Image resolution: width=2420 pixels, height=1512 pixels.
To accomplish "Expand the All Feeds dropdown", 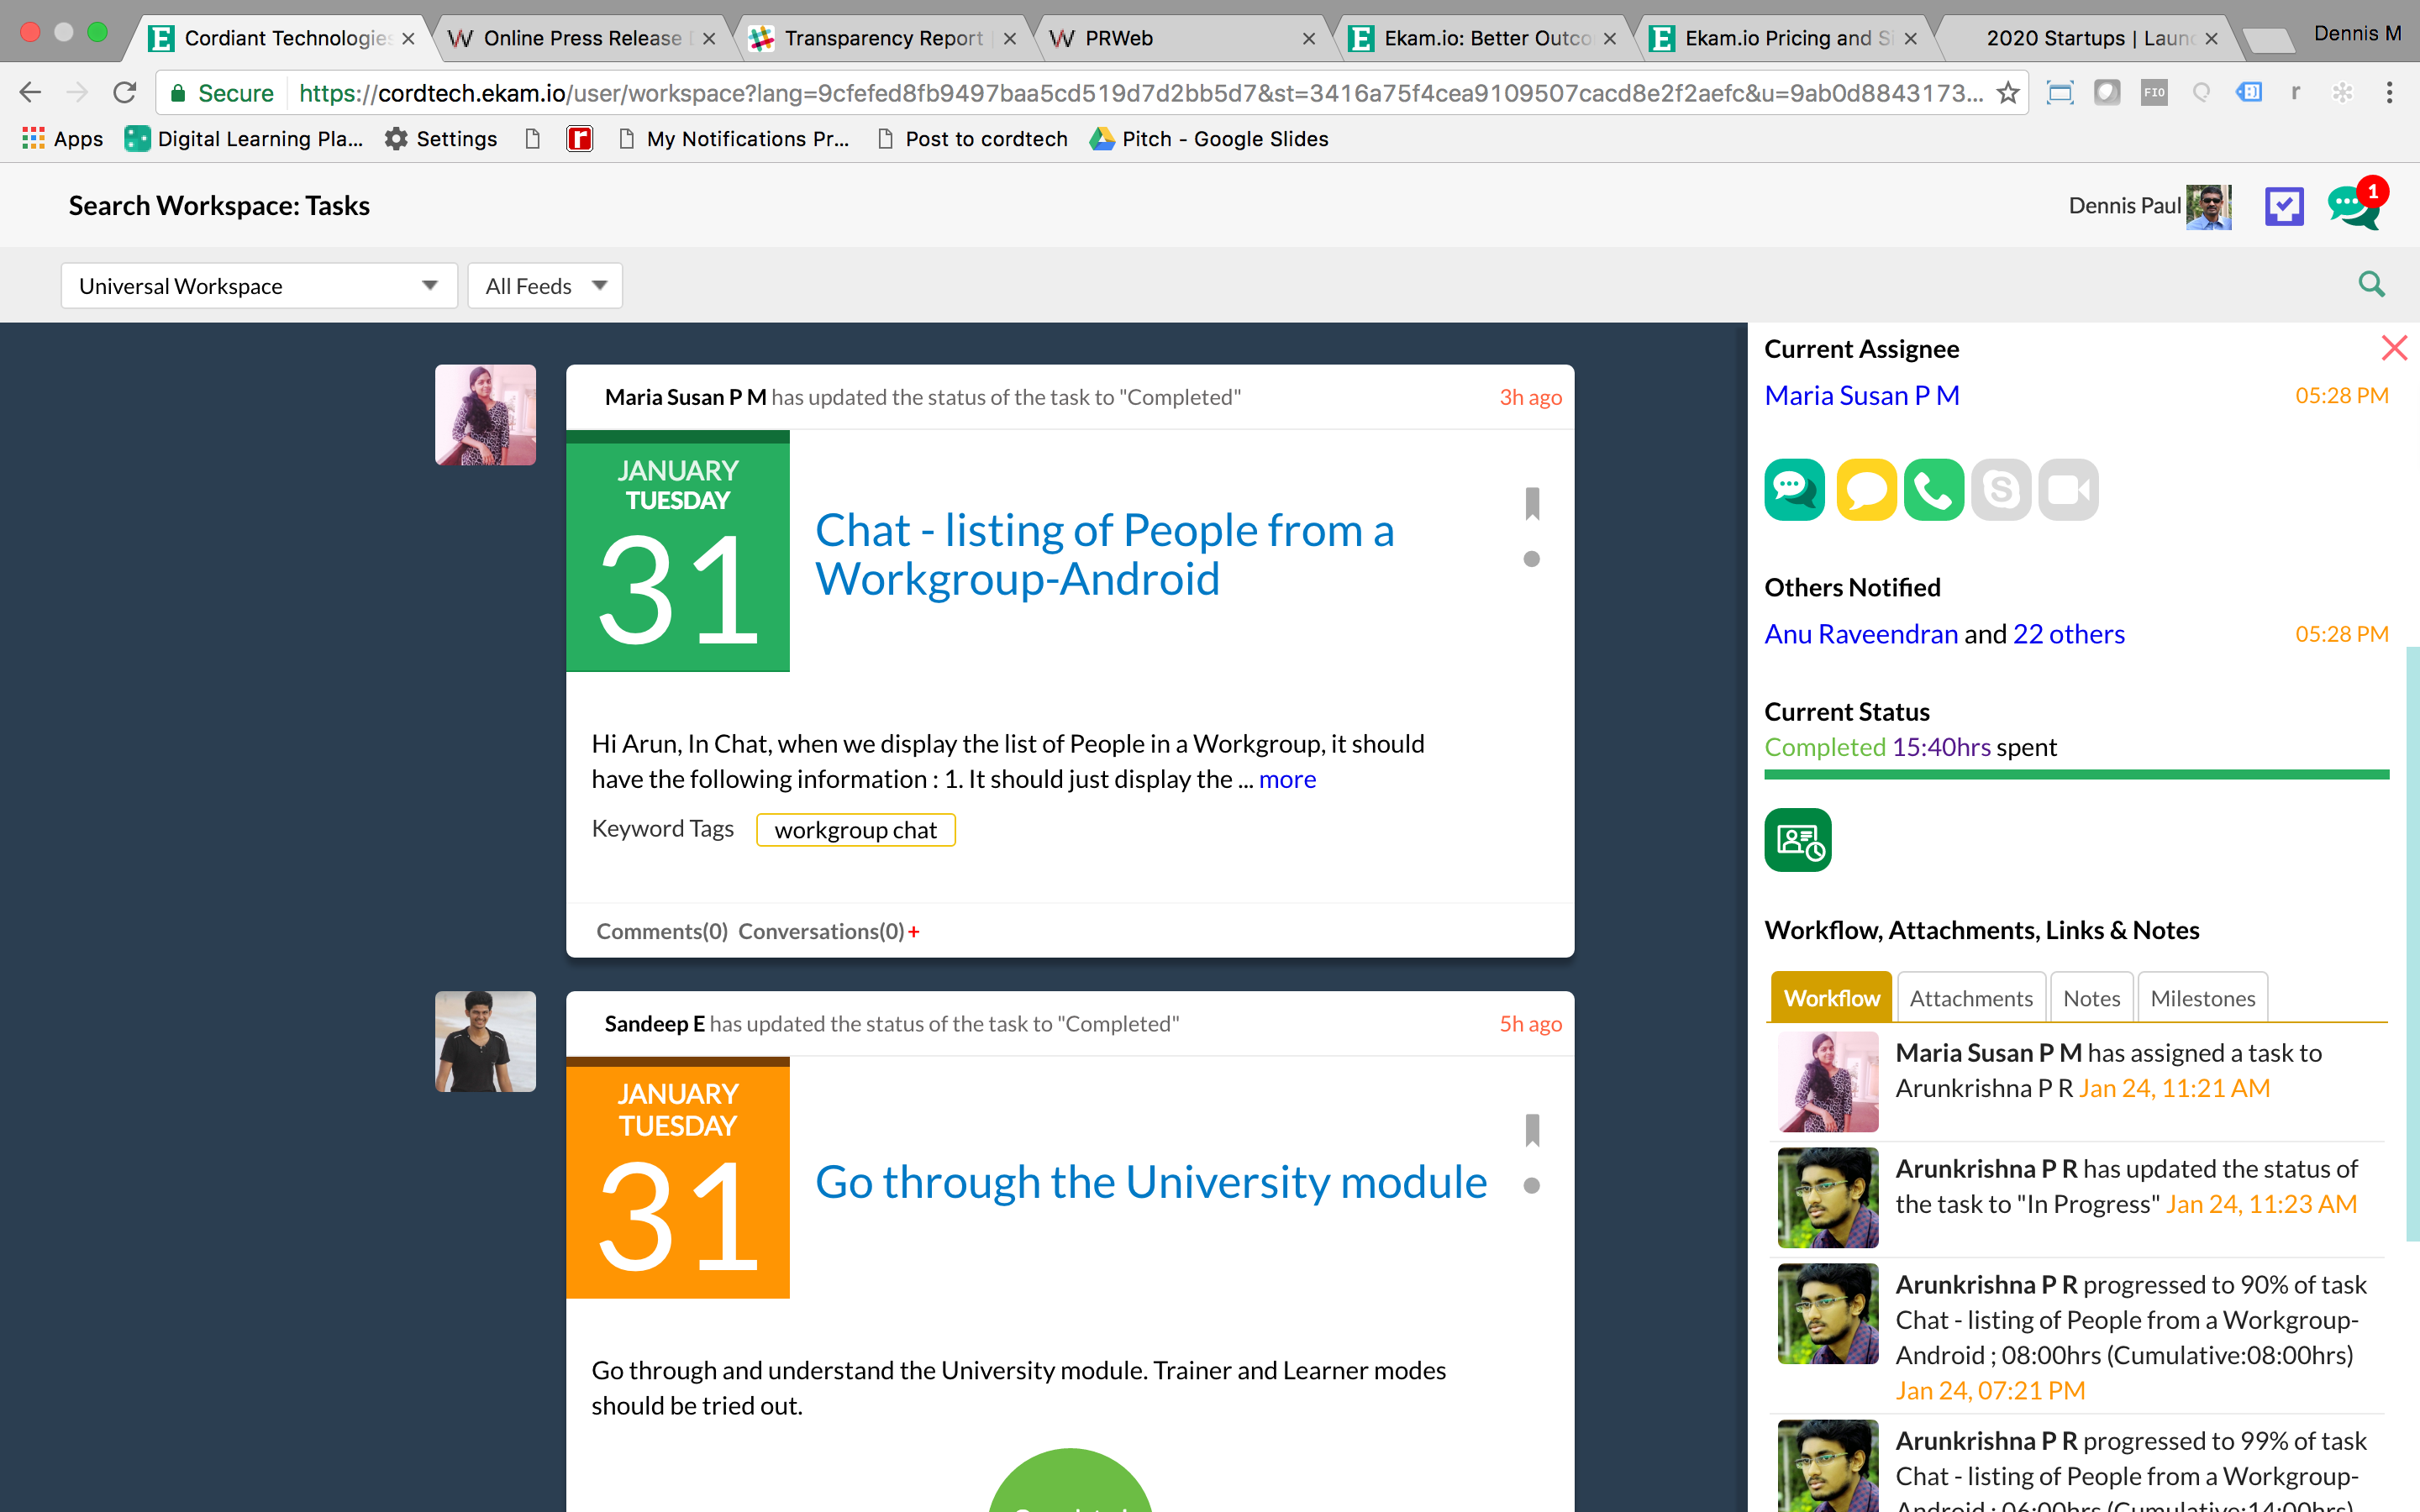I will coord(545,286).
